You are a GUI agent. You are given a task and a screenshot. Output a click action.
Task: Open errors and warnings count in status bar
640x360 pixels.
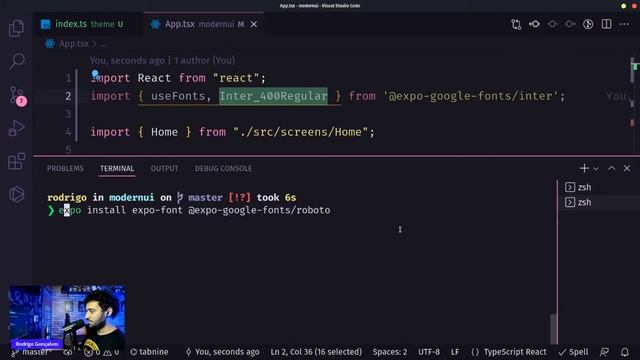[x=102, y=352]
